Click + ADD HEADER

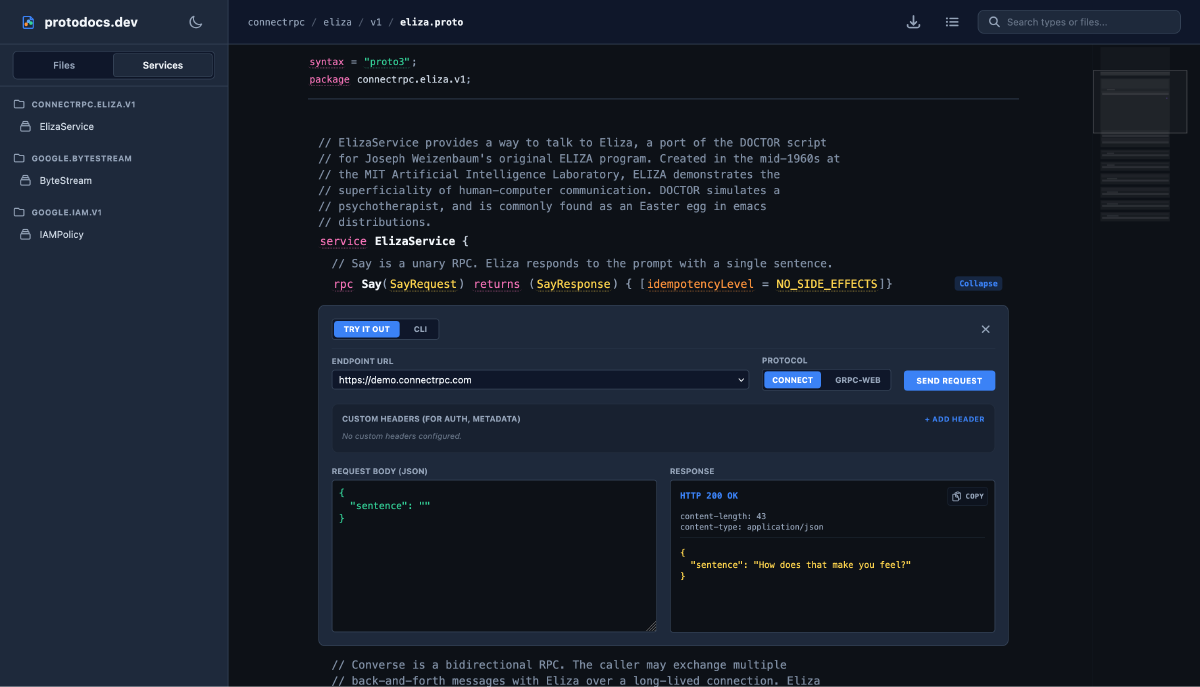click(x=955, y=419)
